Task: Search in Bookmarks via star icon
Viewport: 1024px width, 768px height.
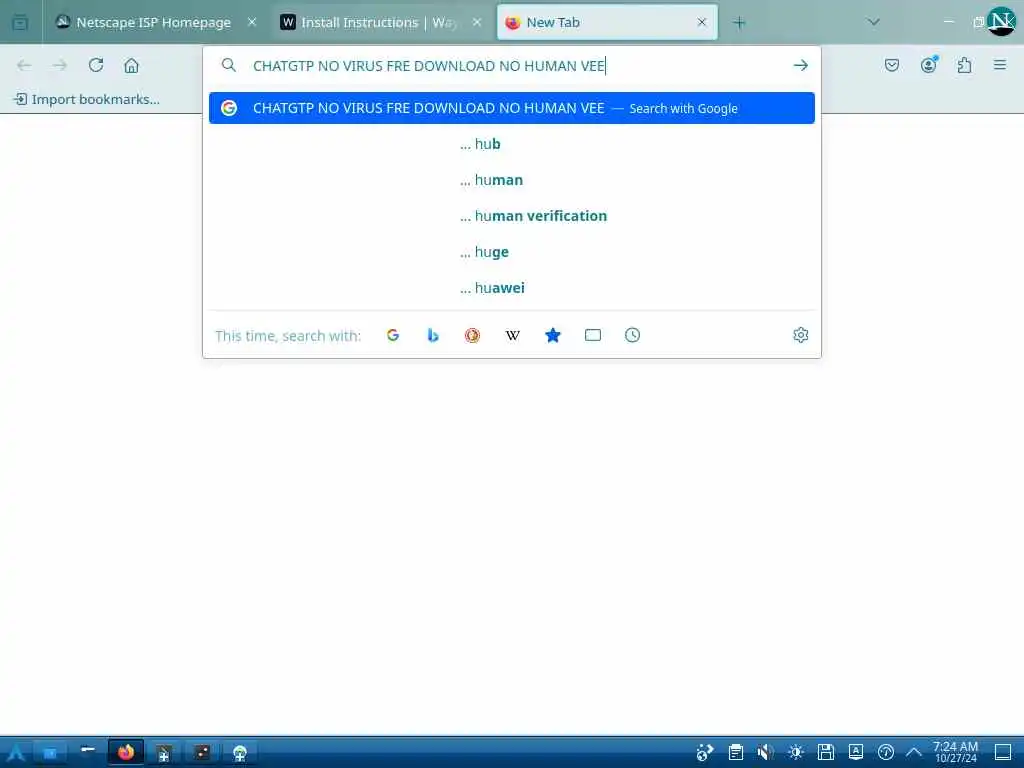Action: (552, 336)
